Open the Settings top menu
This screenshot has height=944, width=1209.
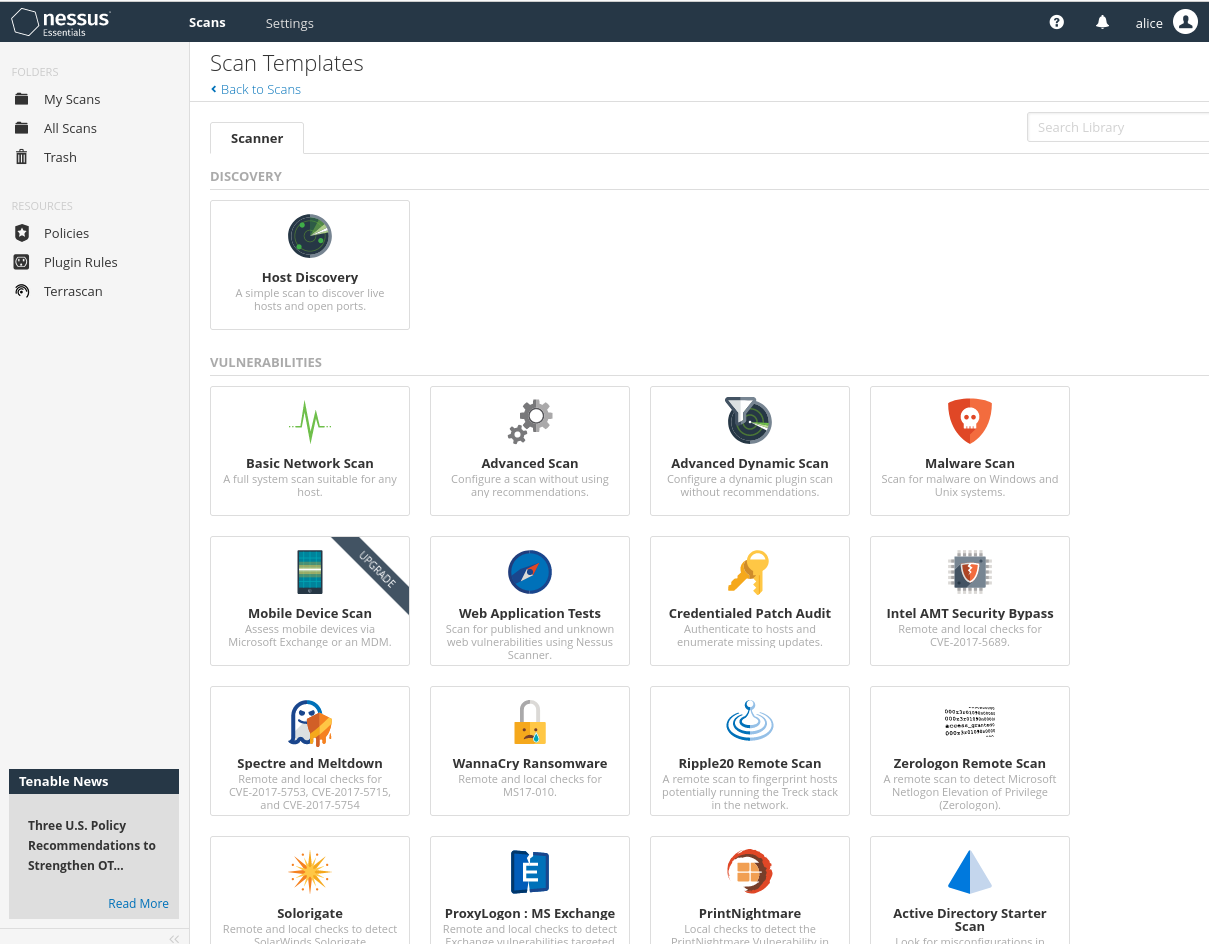290,23
